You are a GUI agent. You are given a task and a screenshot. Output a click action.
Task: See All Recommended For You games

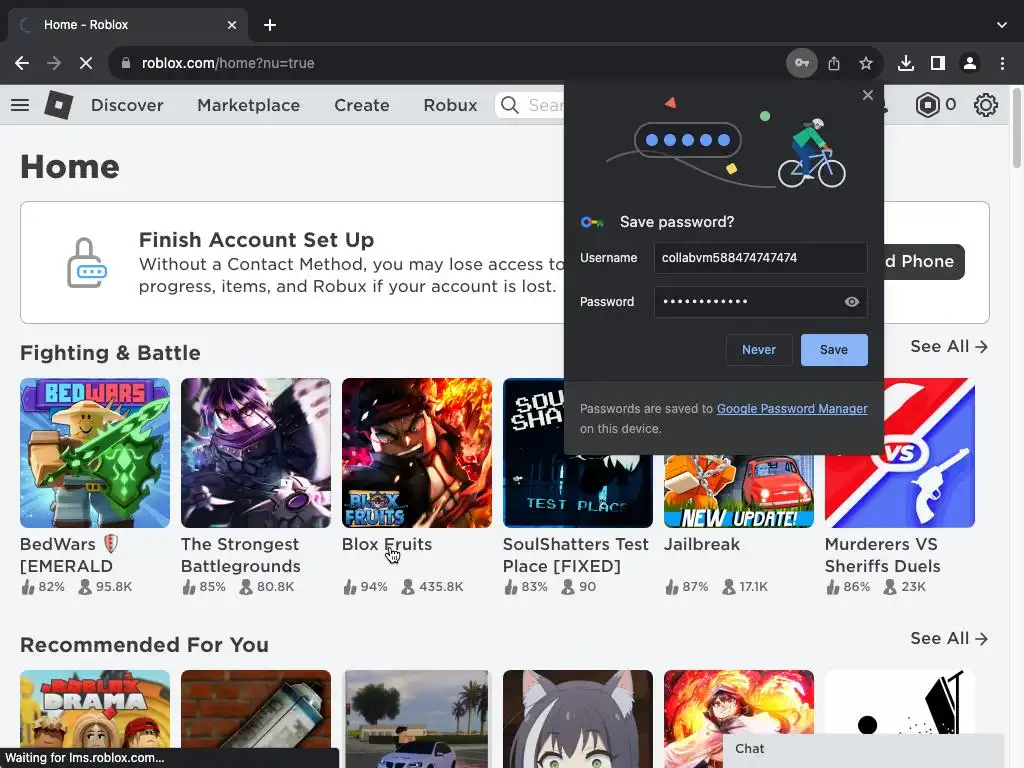coord(949,639)
